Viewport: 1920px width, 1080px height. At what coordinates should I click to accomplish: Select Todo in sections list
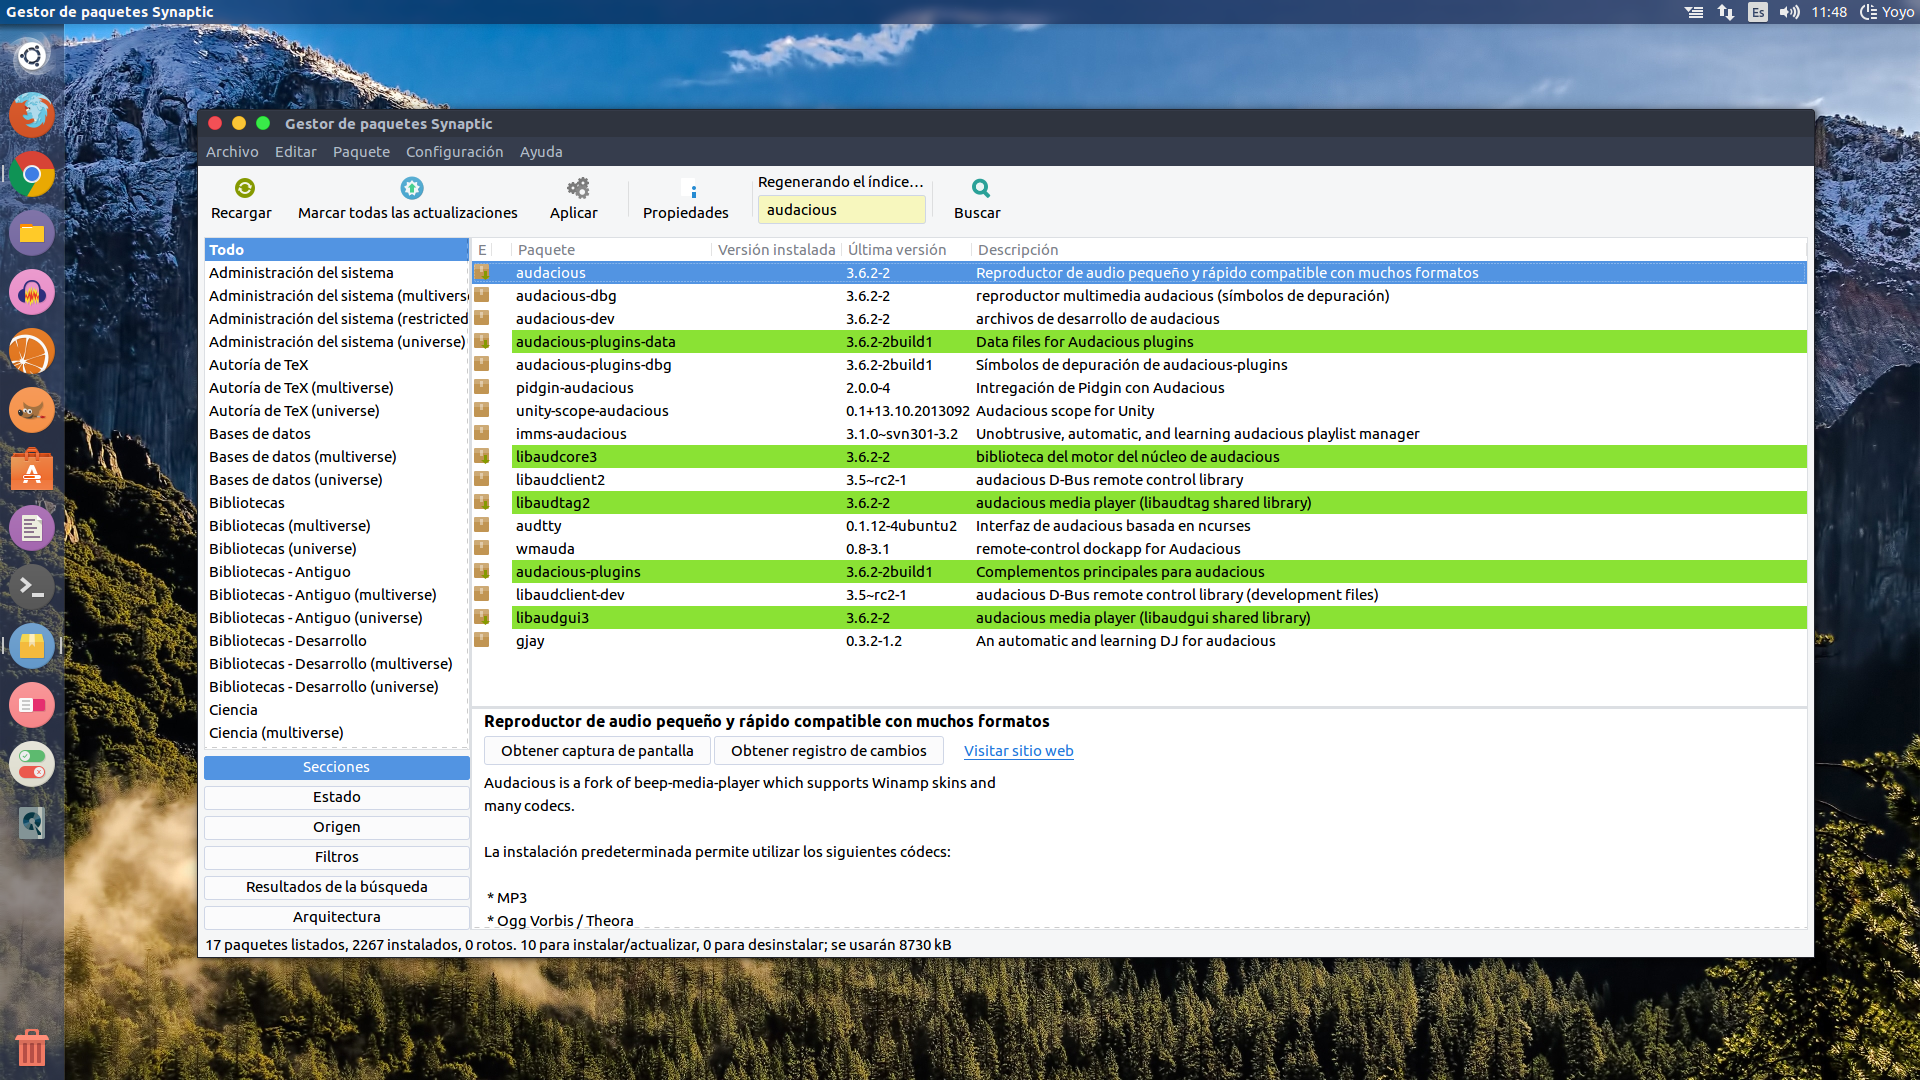(337, 250)
